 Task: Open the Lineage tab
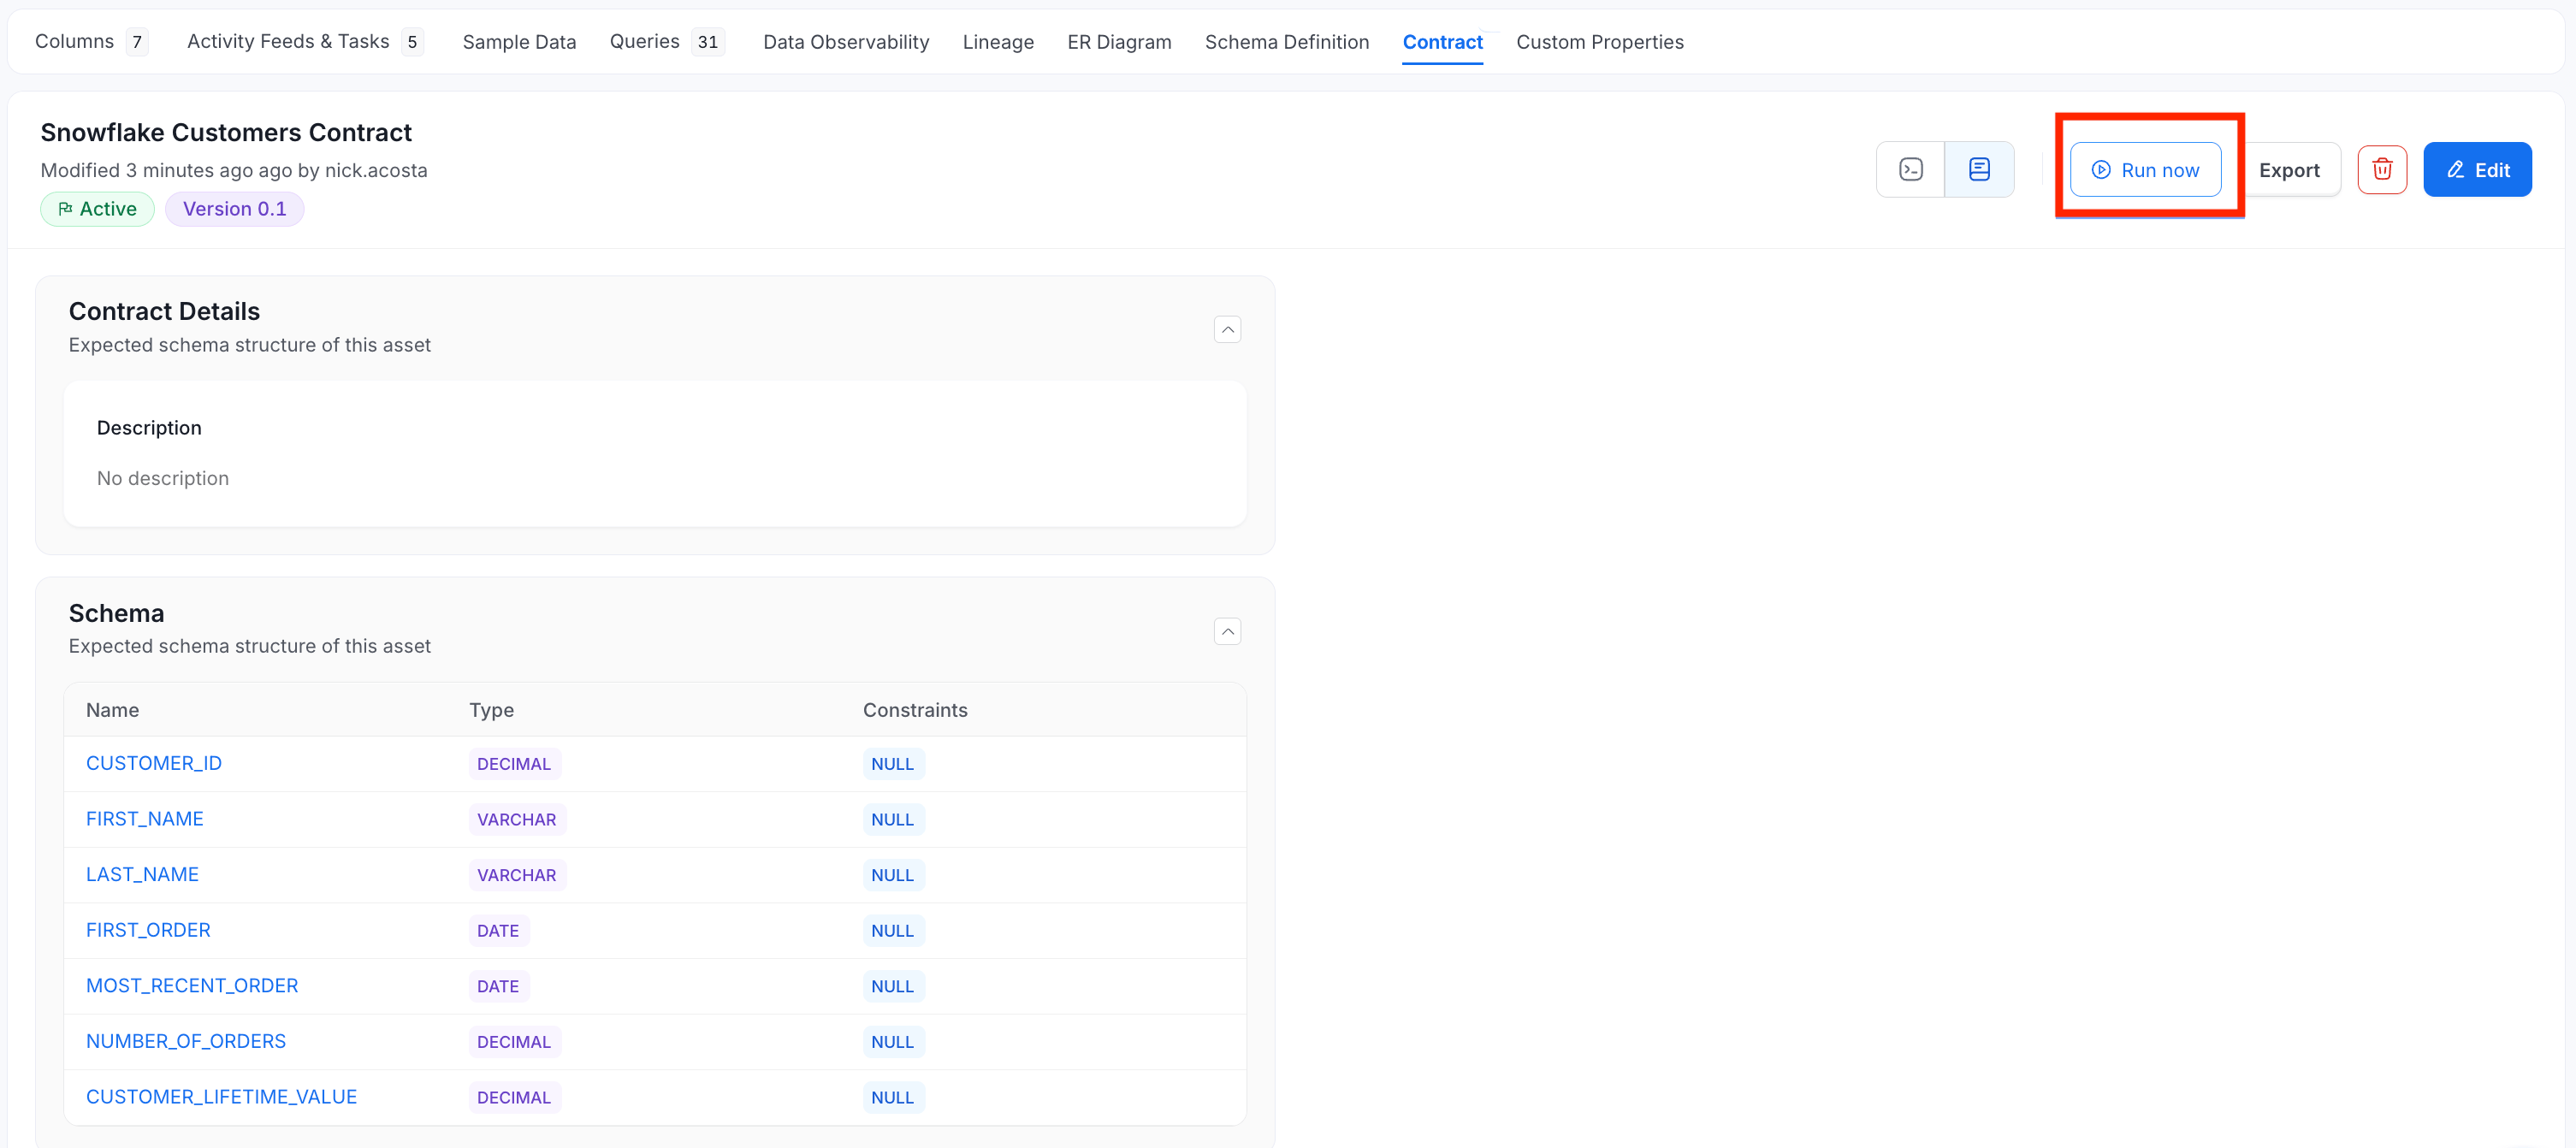998,42
